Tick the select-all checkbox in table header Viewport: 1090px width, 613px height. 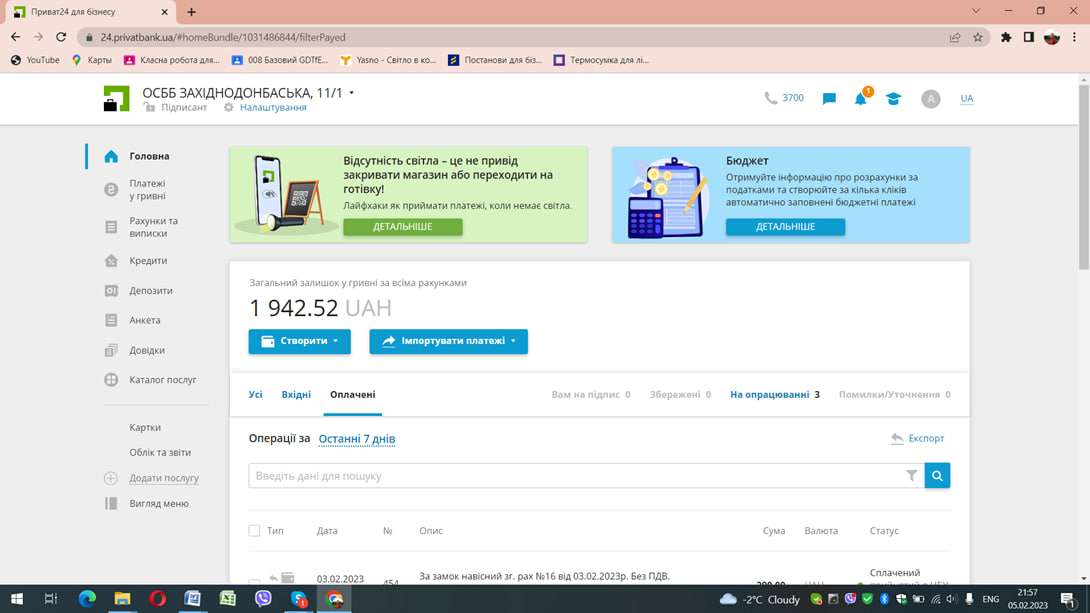point(254,531)
